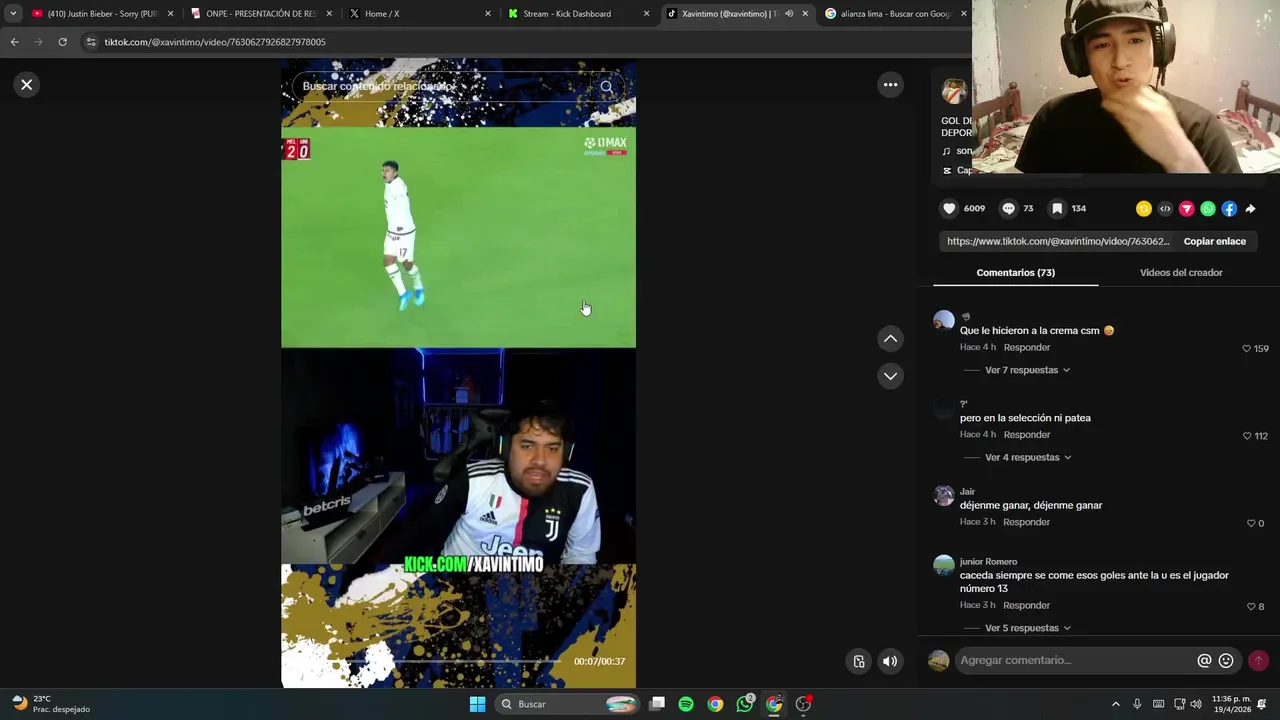
Task: Close the TikTok video viewer
Action: tap(27, 85)
